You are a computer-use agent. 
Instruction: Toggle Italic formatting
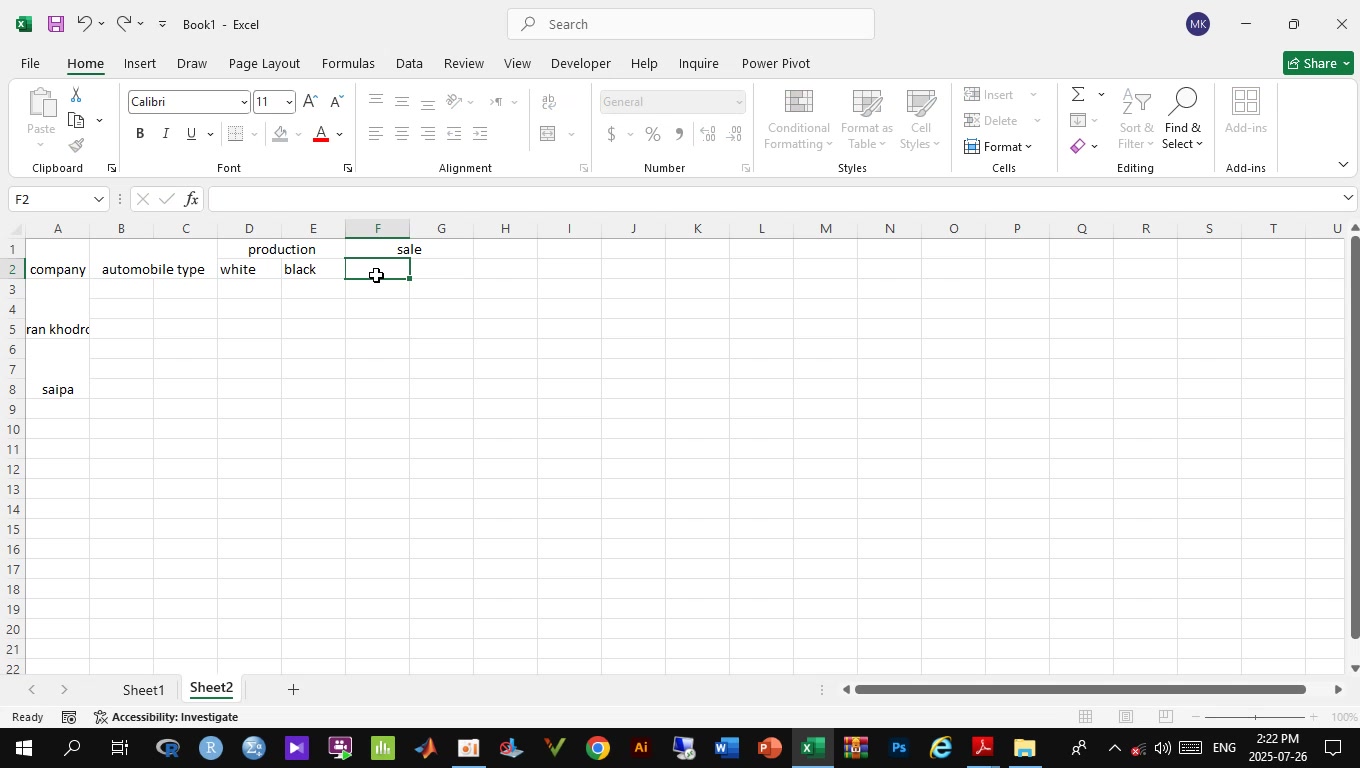coord(165,134)
